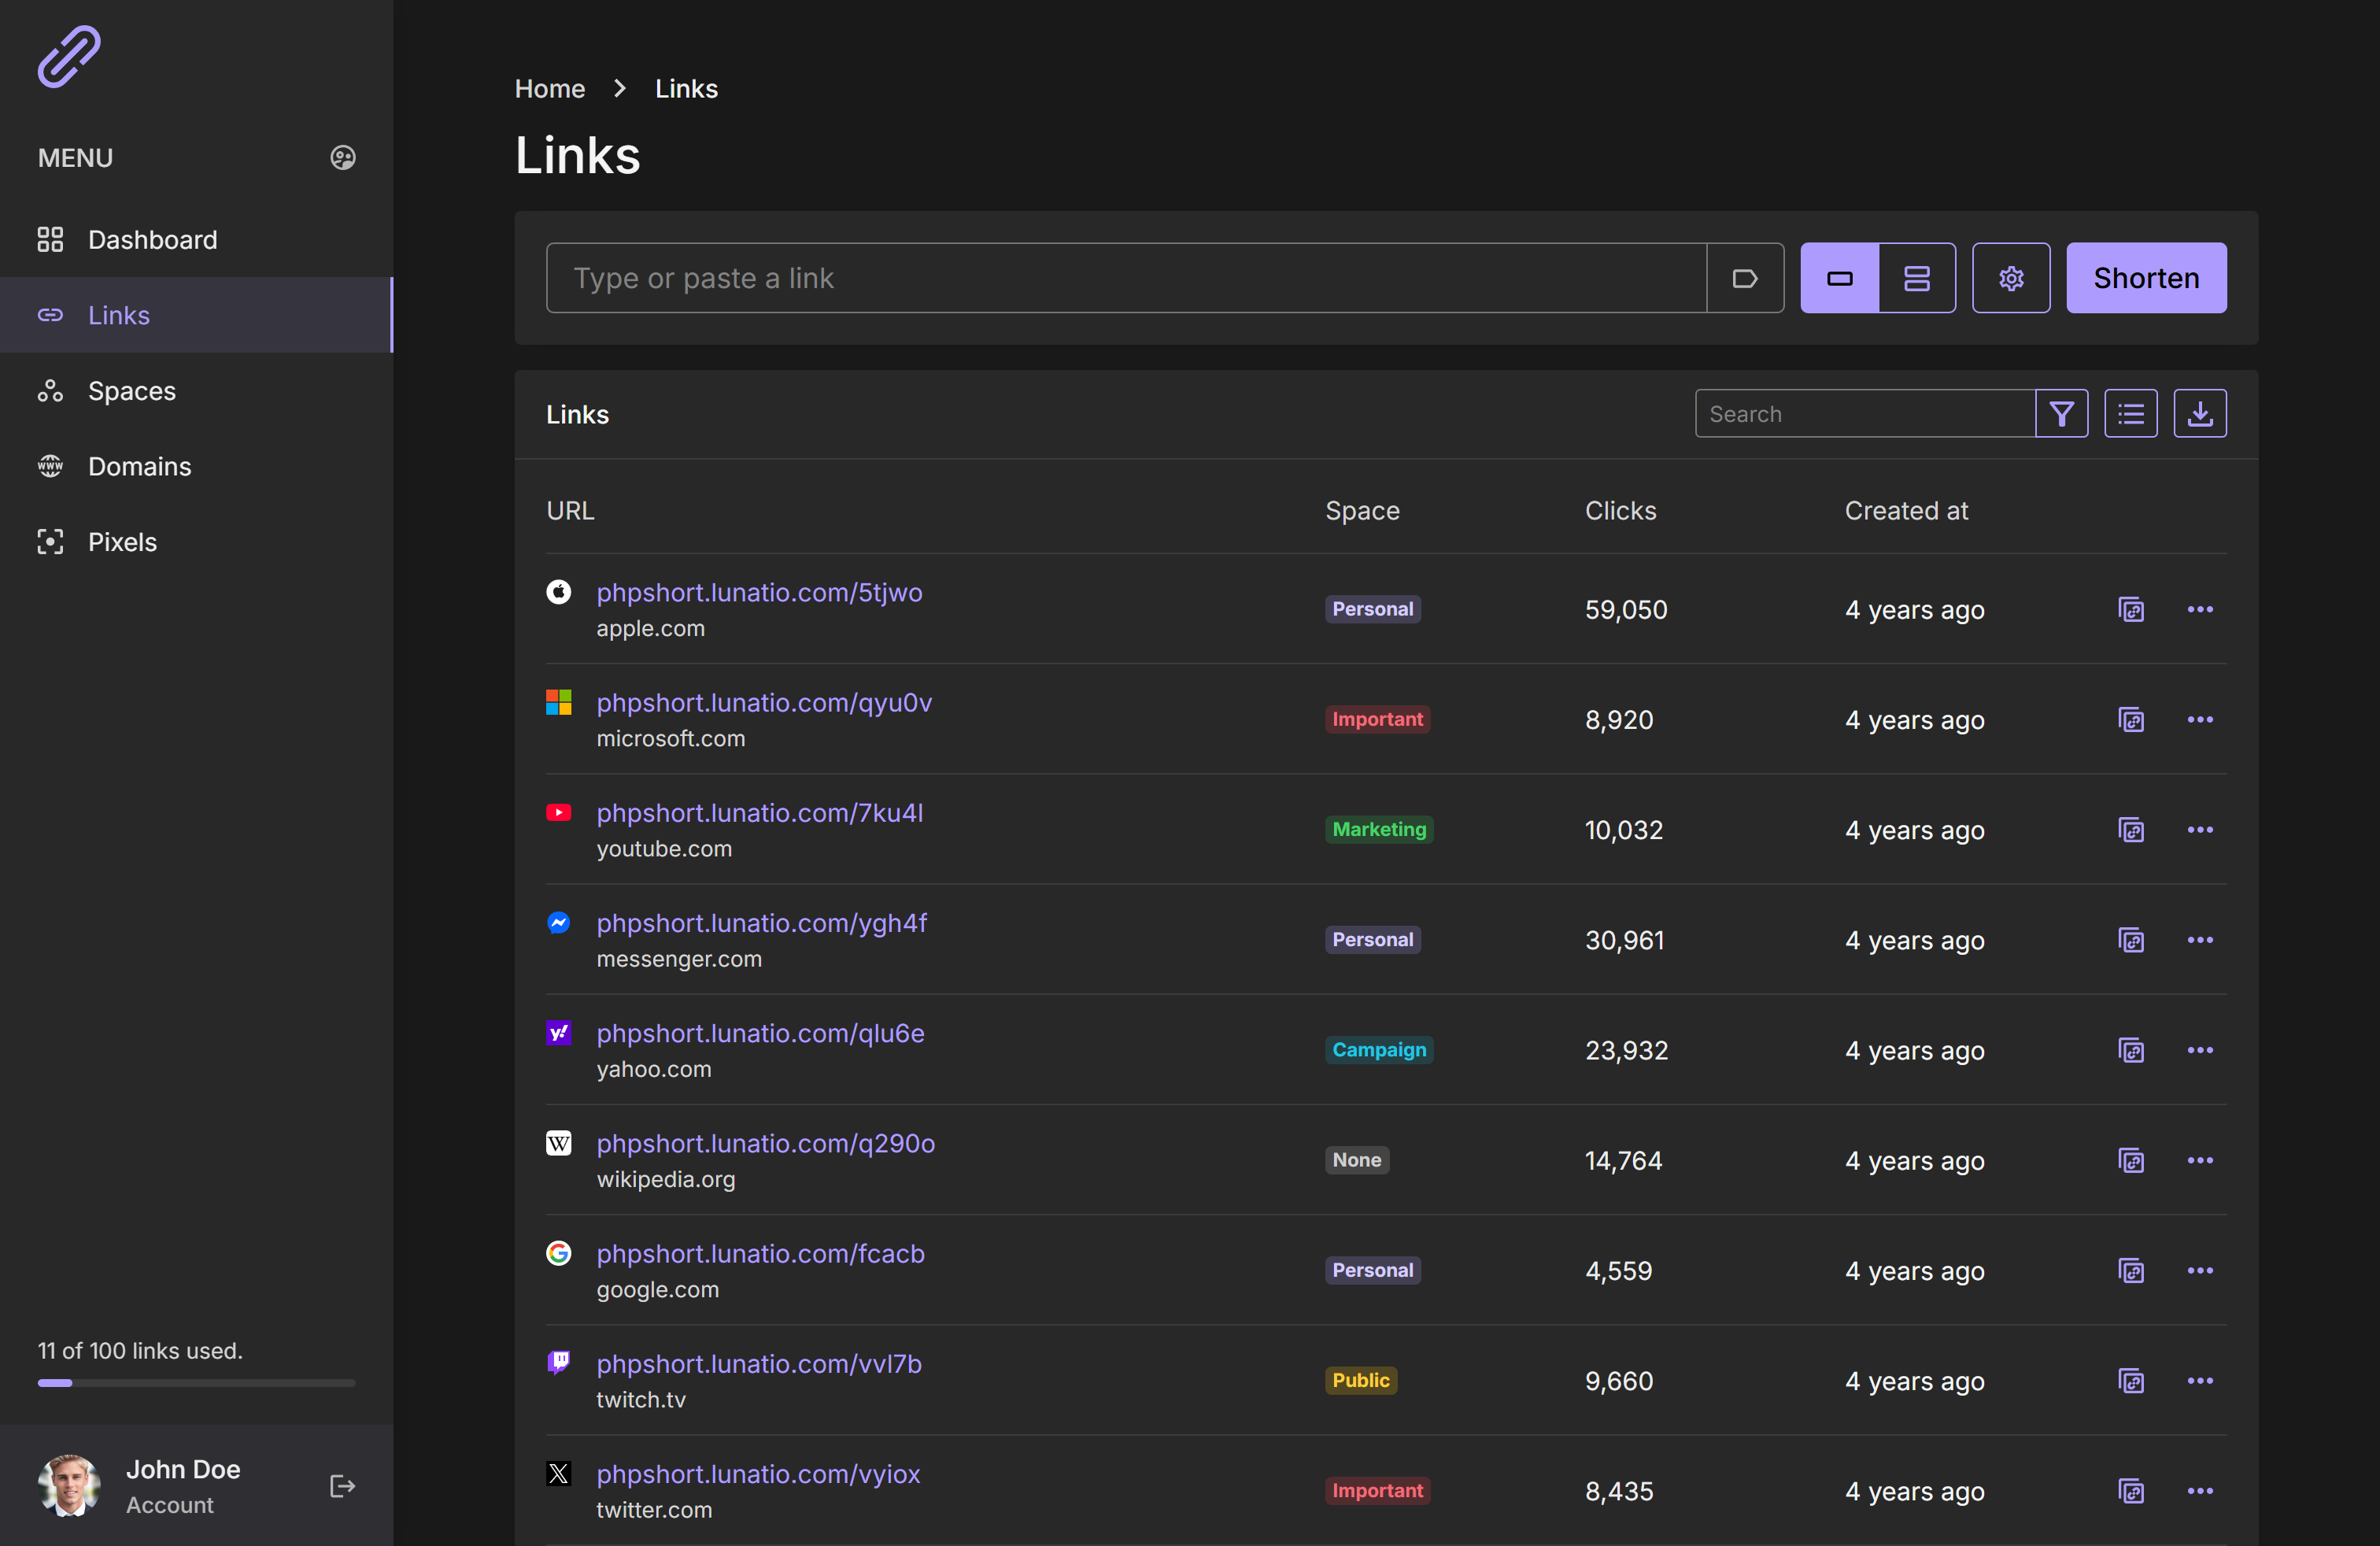Open Spaces from the sidebar menu
Image resolution: width=2380 pixels, height=1546 pixels.
coord(131,391)
